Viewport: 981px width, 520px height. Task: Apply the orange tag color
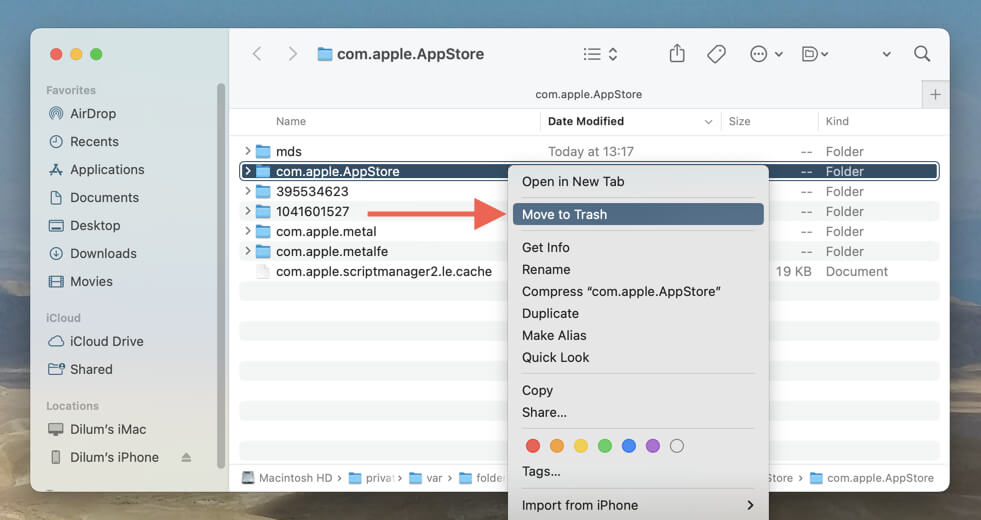tap(557, 446)
